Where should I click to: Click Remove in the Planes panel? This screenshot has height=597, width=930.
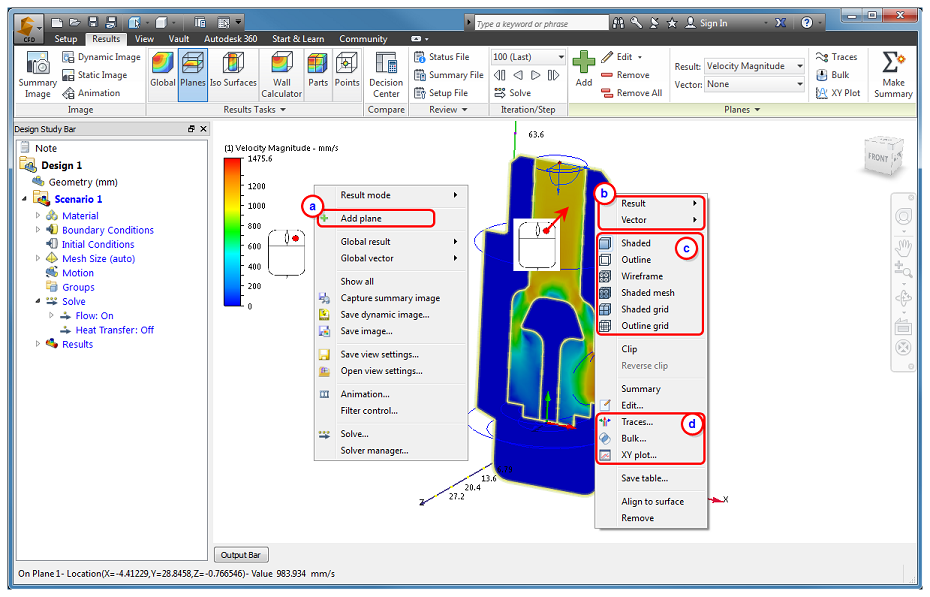tap(625, 75)
